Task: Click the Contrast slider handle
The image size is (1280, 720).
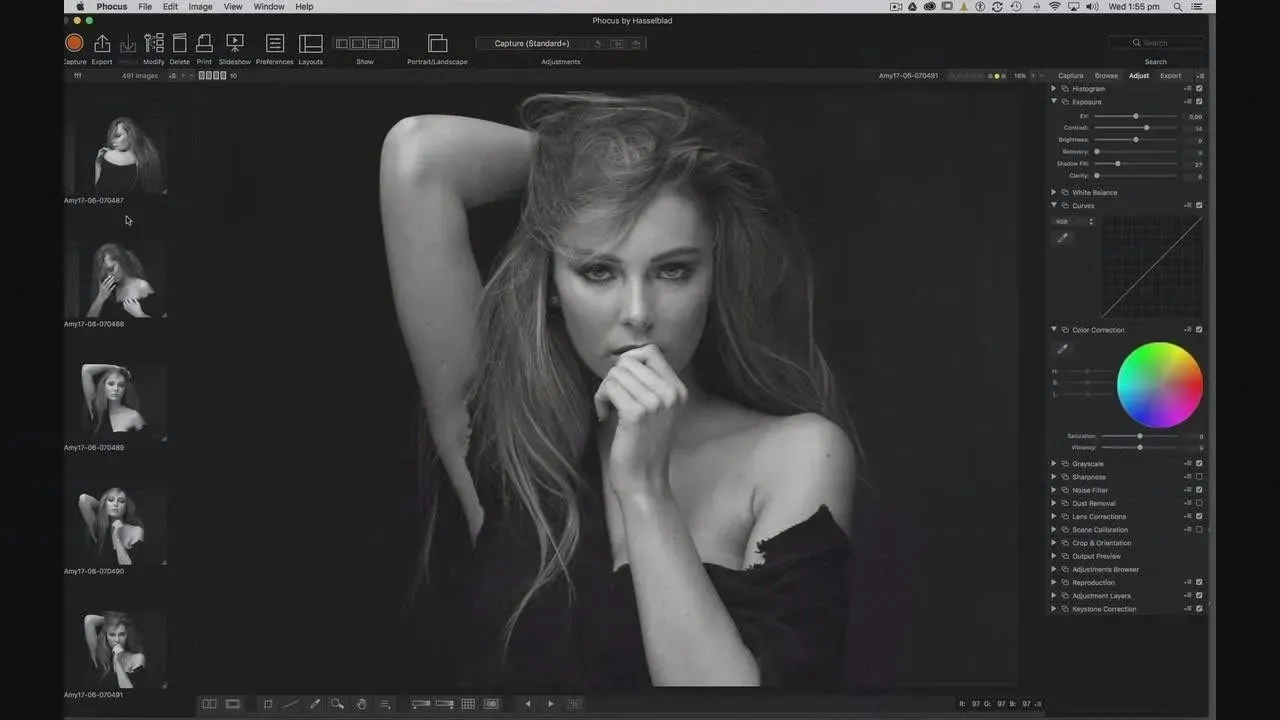Action: (1146, 128)
